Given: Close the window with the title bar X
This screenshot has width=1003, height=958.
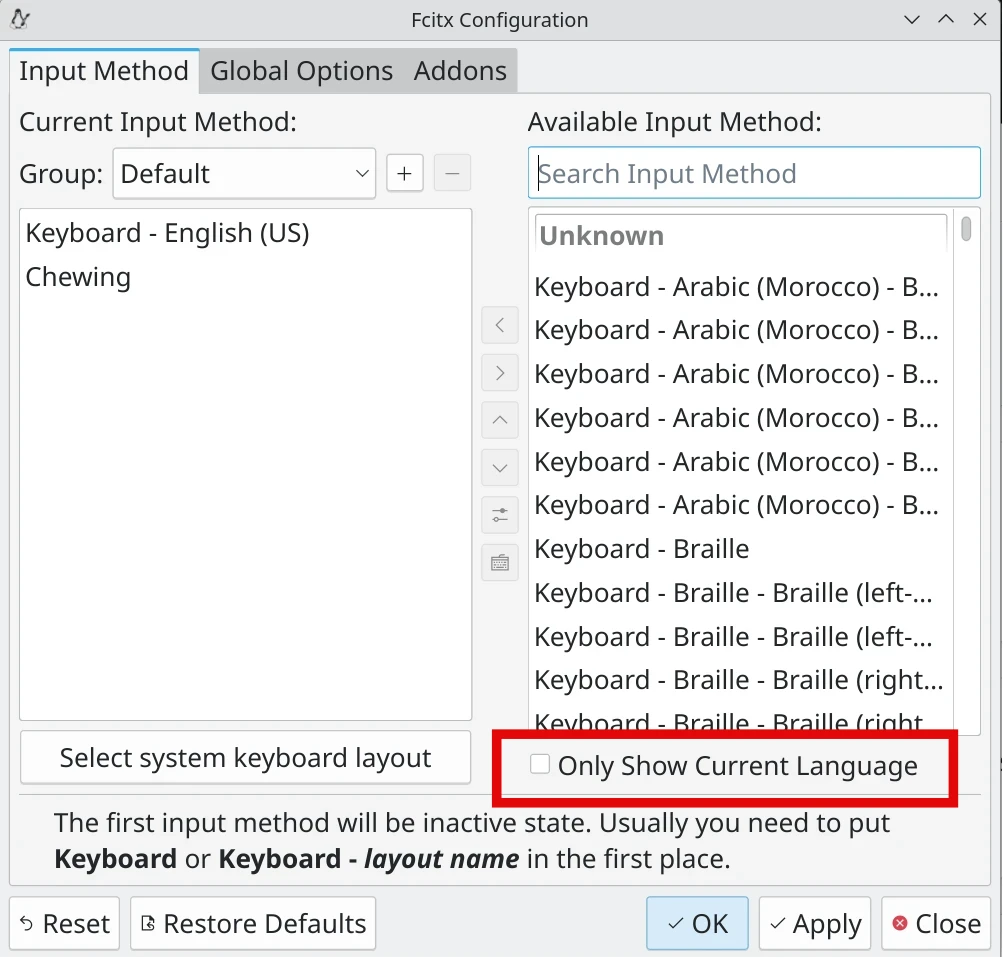Looking at the screenshot, I should [x=979, y=20].
